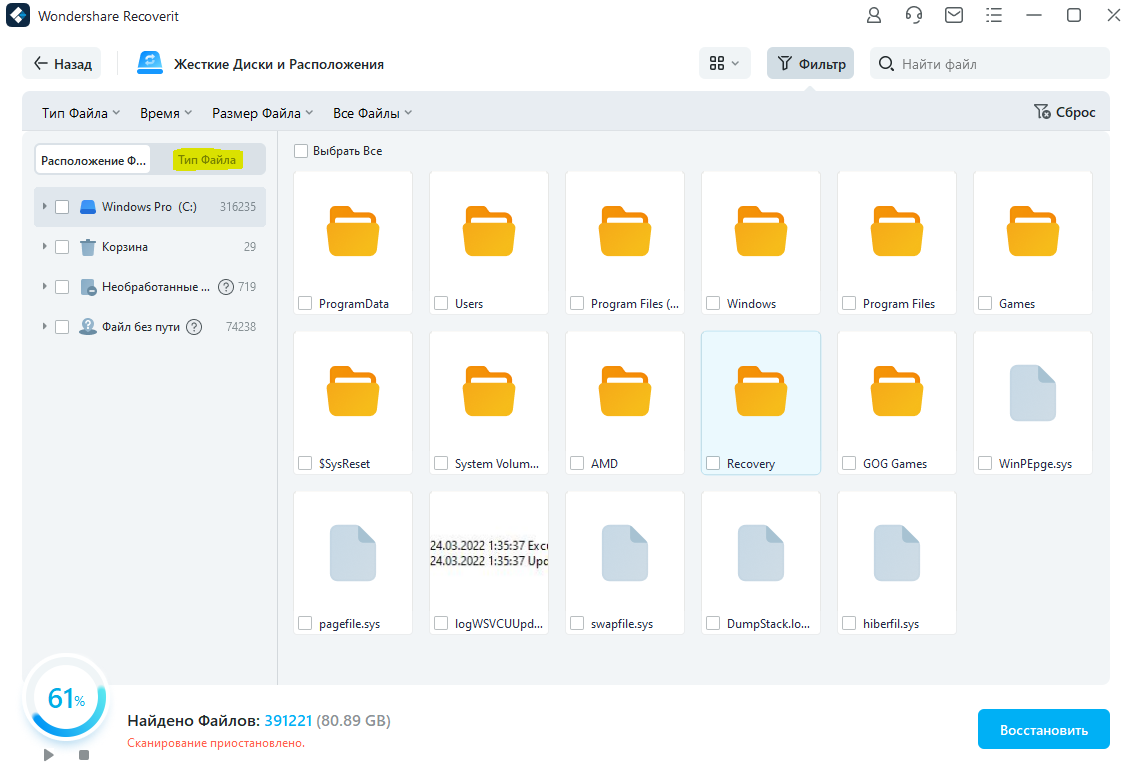Click the found files count 391221

click(288, 721)
